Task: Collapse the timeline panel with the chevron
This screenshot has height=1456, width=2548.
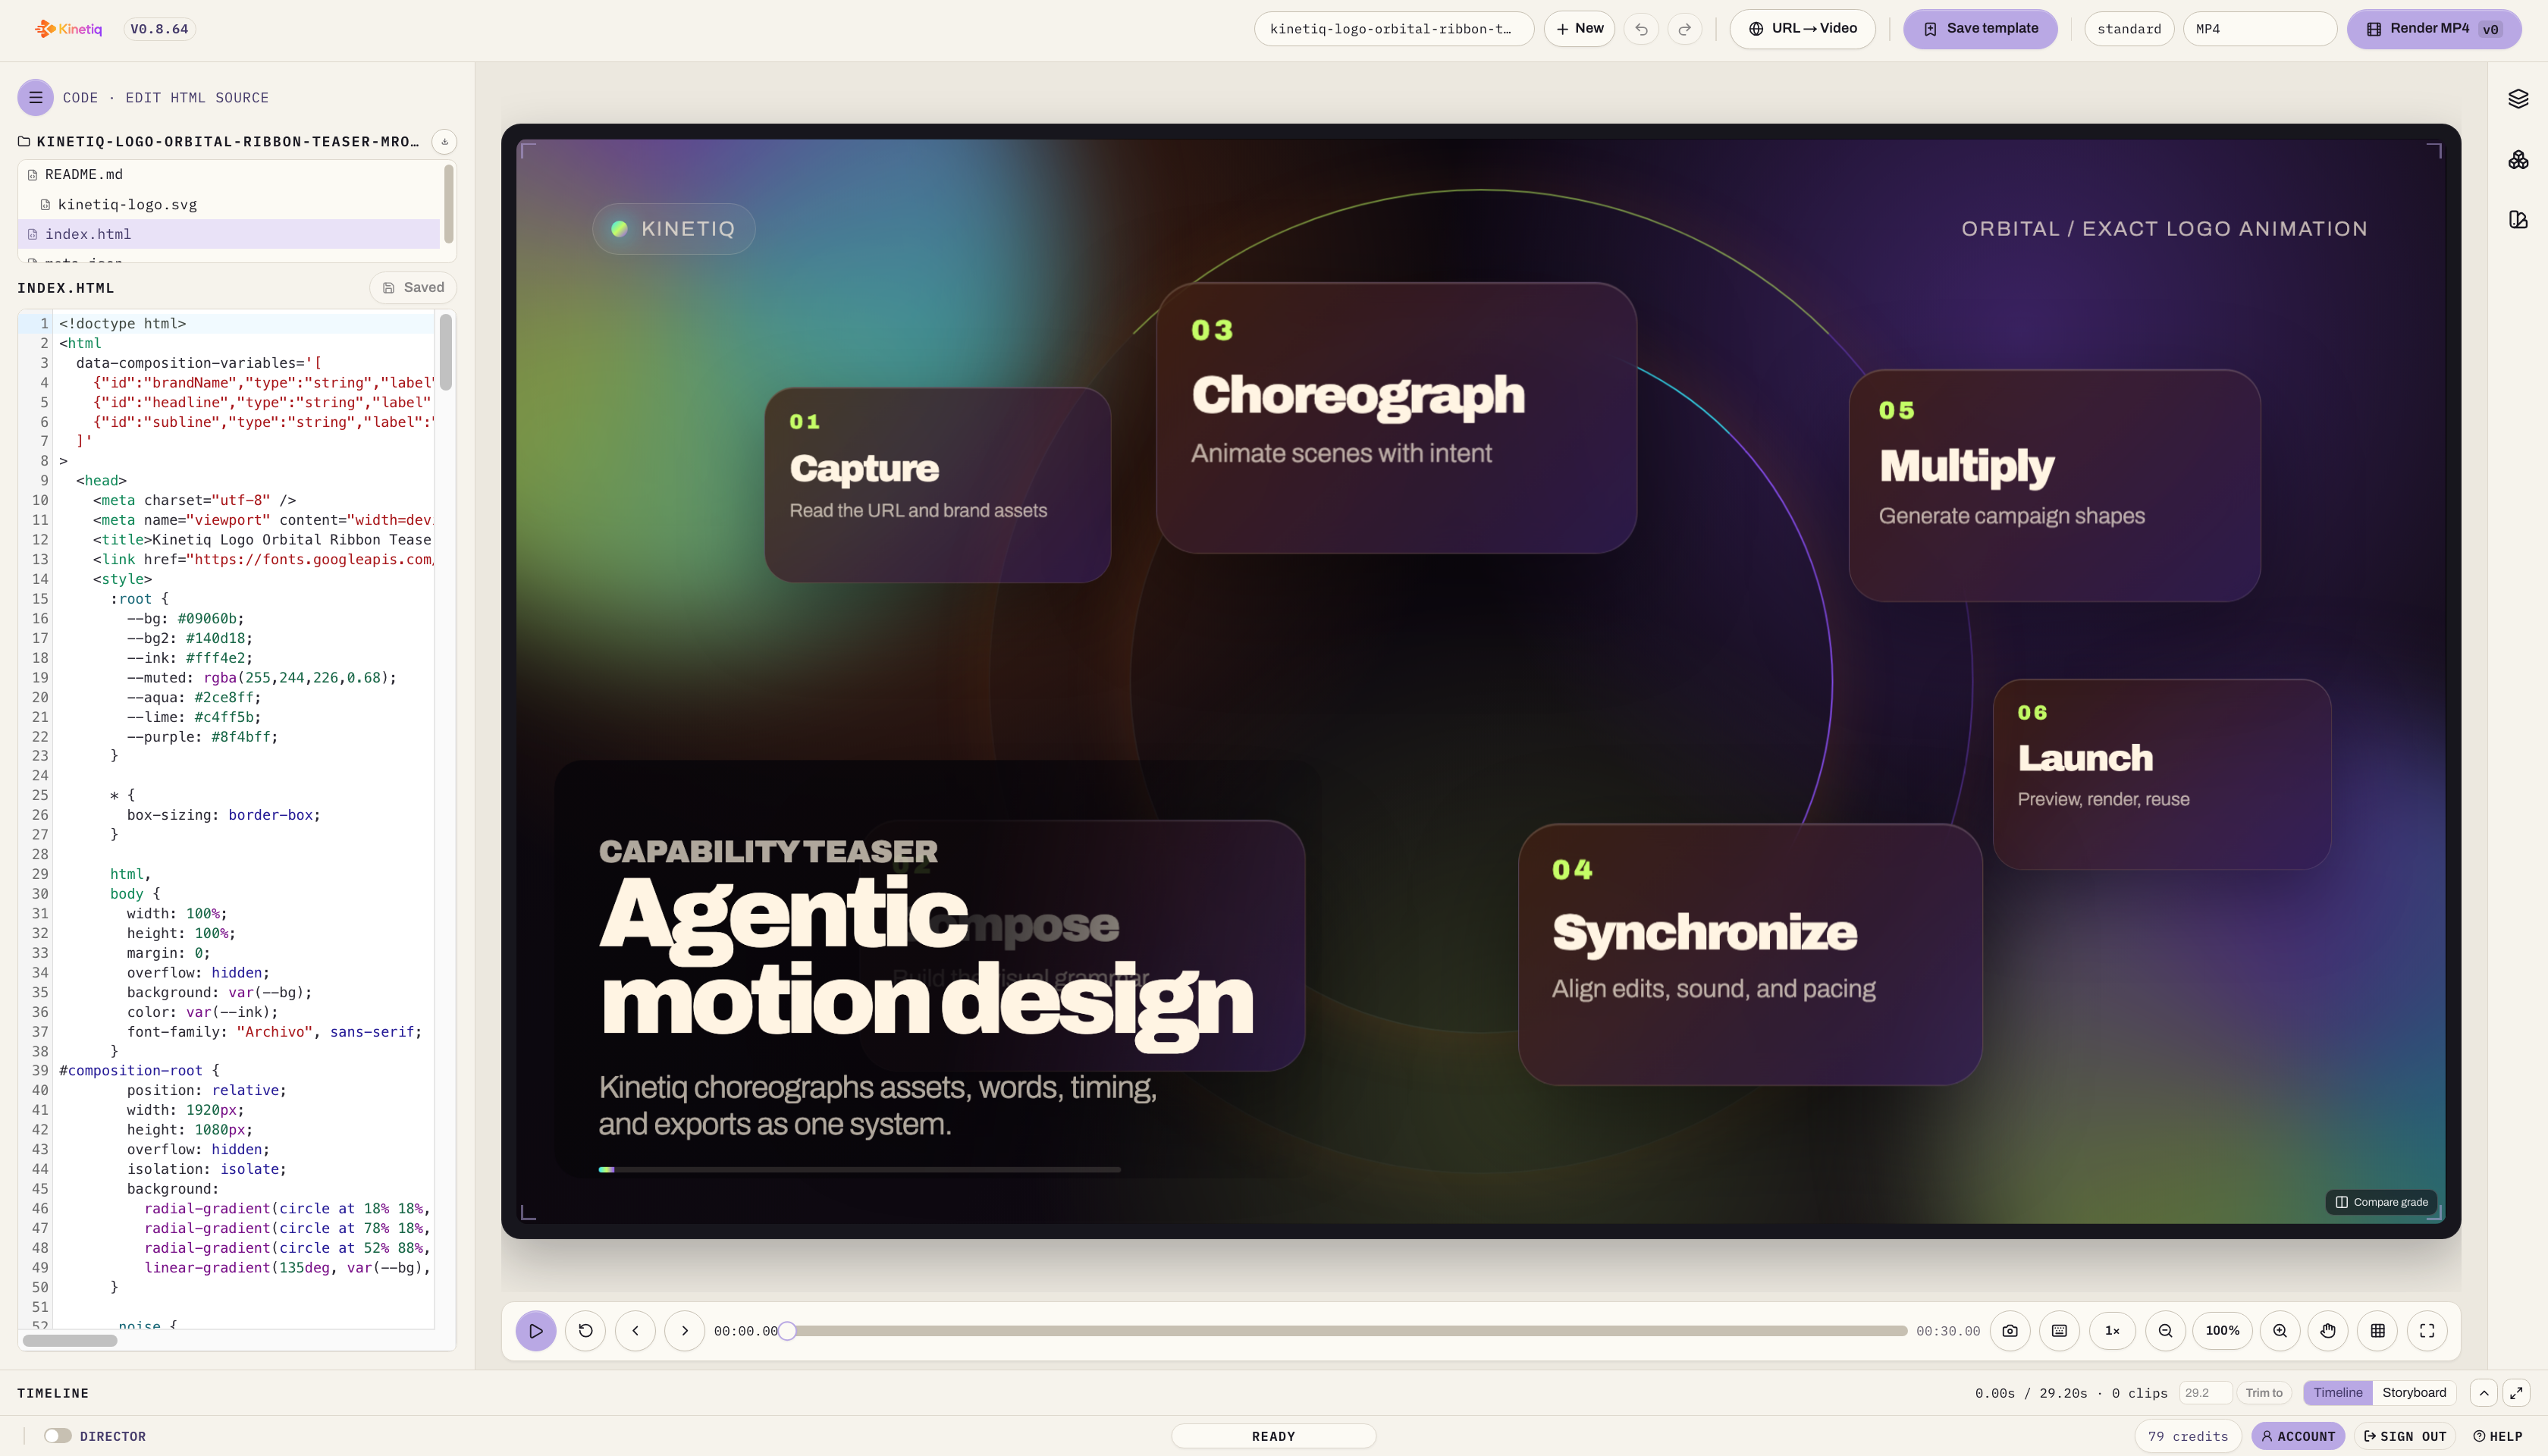Action: [2484, 1393]
